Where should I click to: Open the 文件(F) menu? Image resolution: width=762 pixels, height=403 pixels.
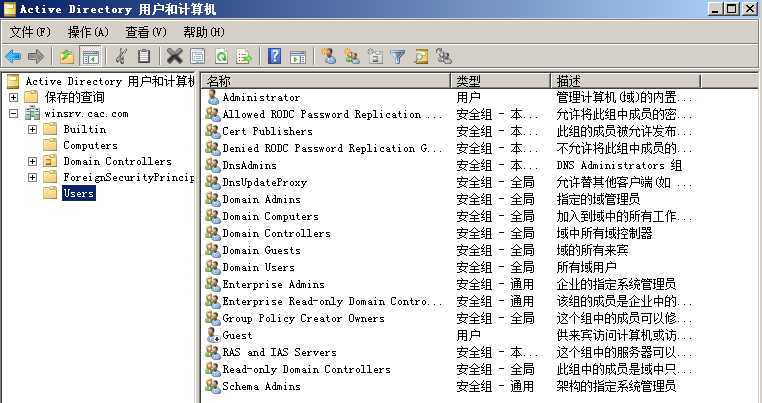click(x=30, y=33)
